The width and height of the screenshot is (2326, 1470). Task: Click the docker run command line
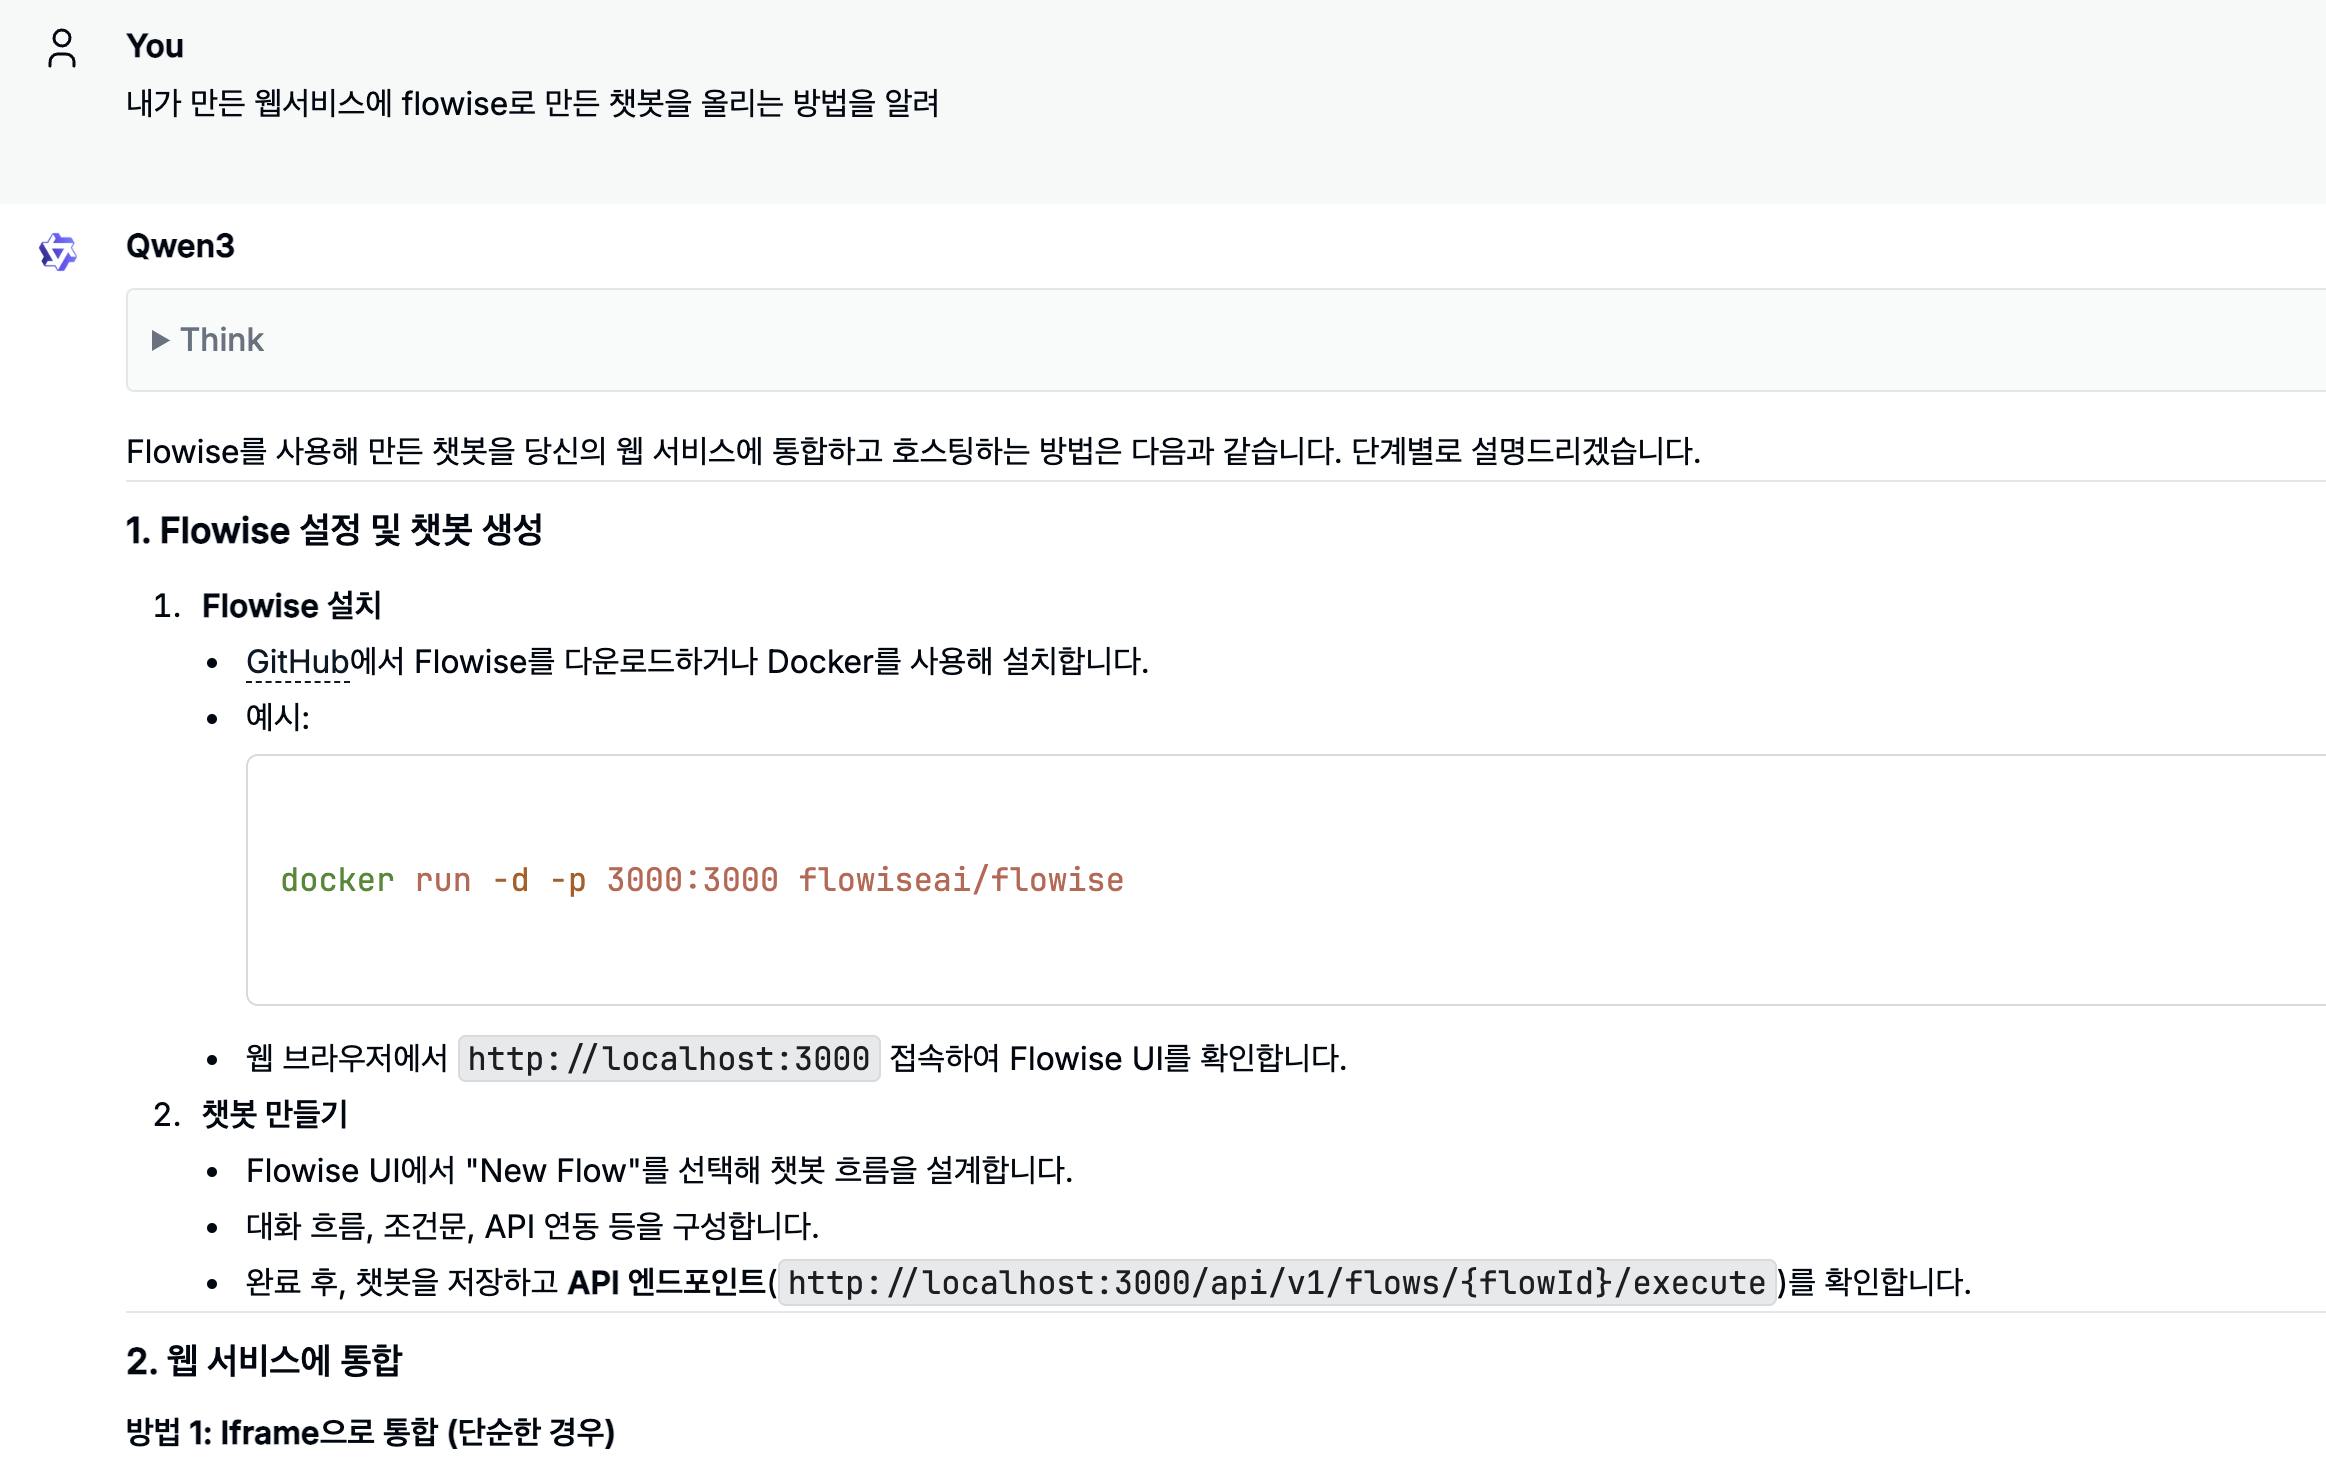click(701, 880)
